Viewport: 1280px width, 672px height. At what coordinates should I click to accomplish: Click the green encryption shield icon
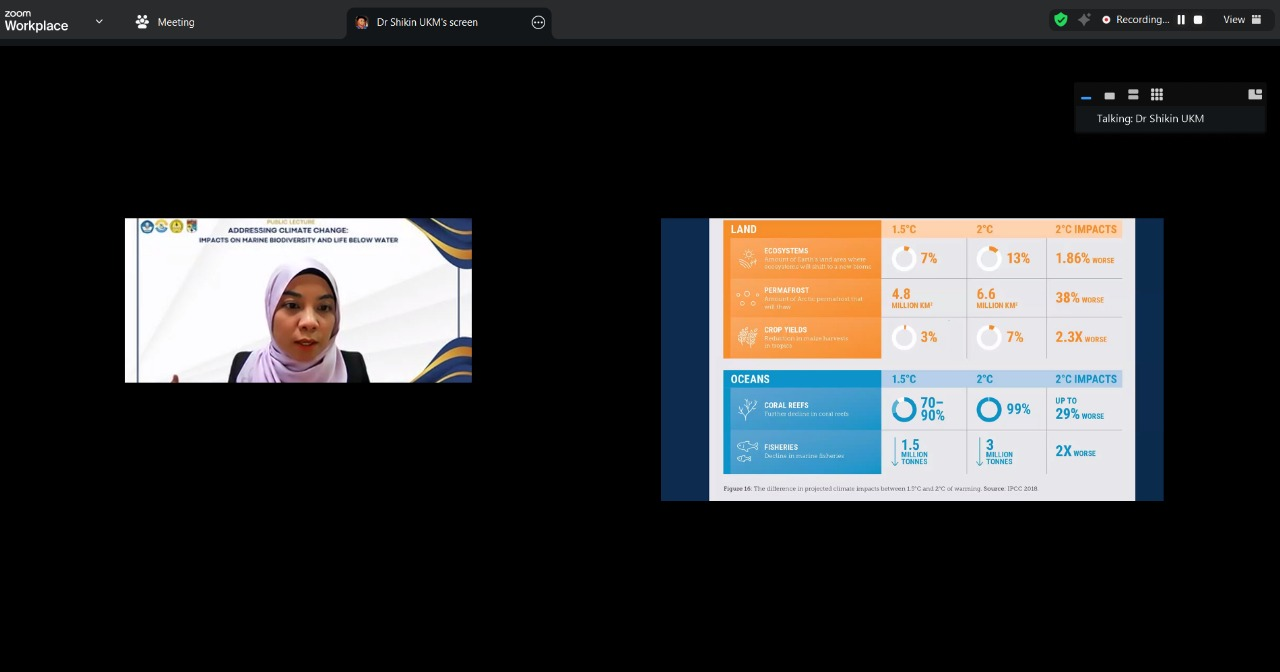coord(1061,20)
